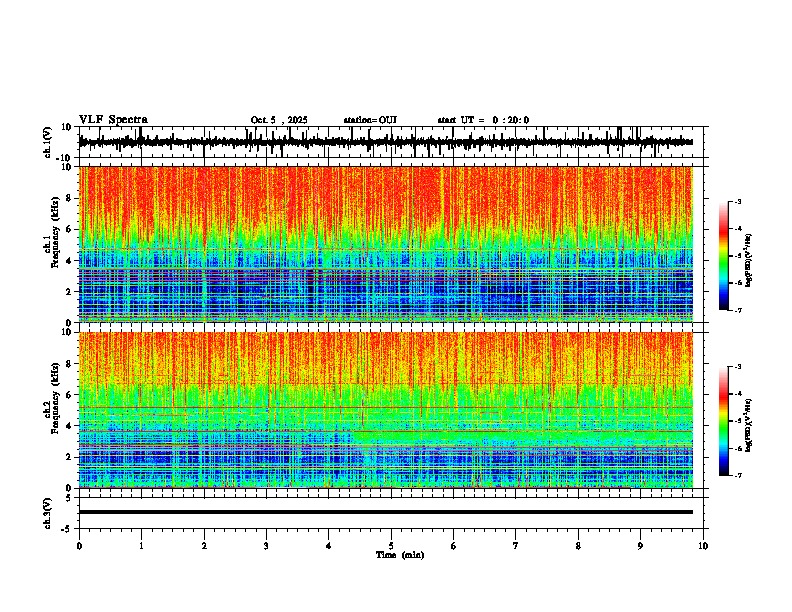Click time axis tick label "8"
The width and height of the screenshot is (792, 612).
coord(578,546)
